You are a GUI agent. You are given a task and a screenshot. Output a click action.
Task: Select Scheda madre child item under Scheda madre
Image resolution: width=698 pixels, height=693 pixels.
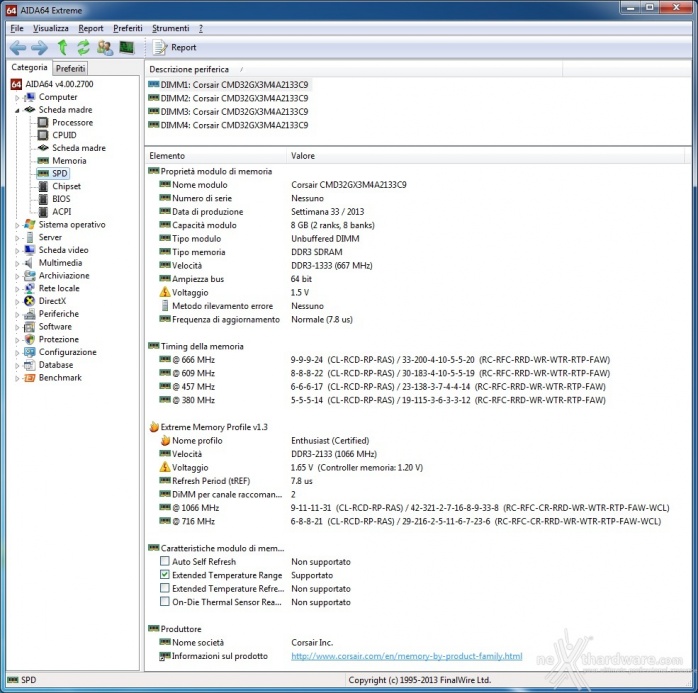pos(79,148)
